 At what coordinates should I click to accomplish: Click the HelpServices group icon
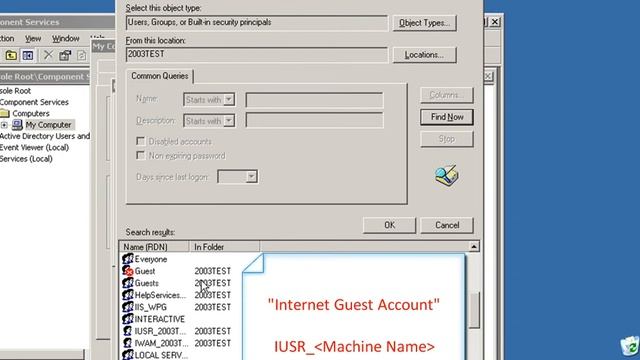click(x=128, y=295)
